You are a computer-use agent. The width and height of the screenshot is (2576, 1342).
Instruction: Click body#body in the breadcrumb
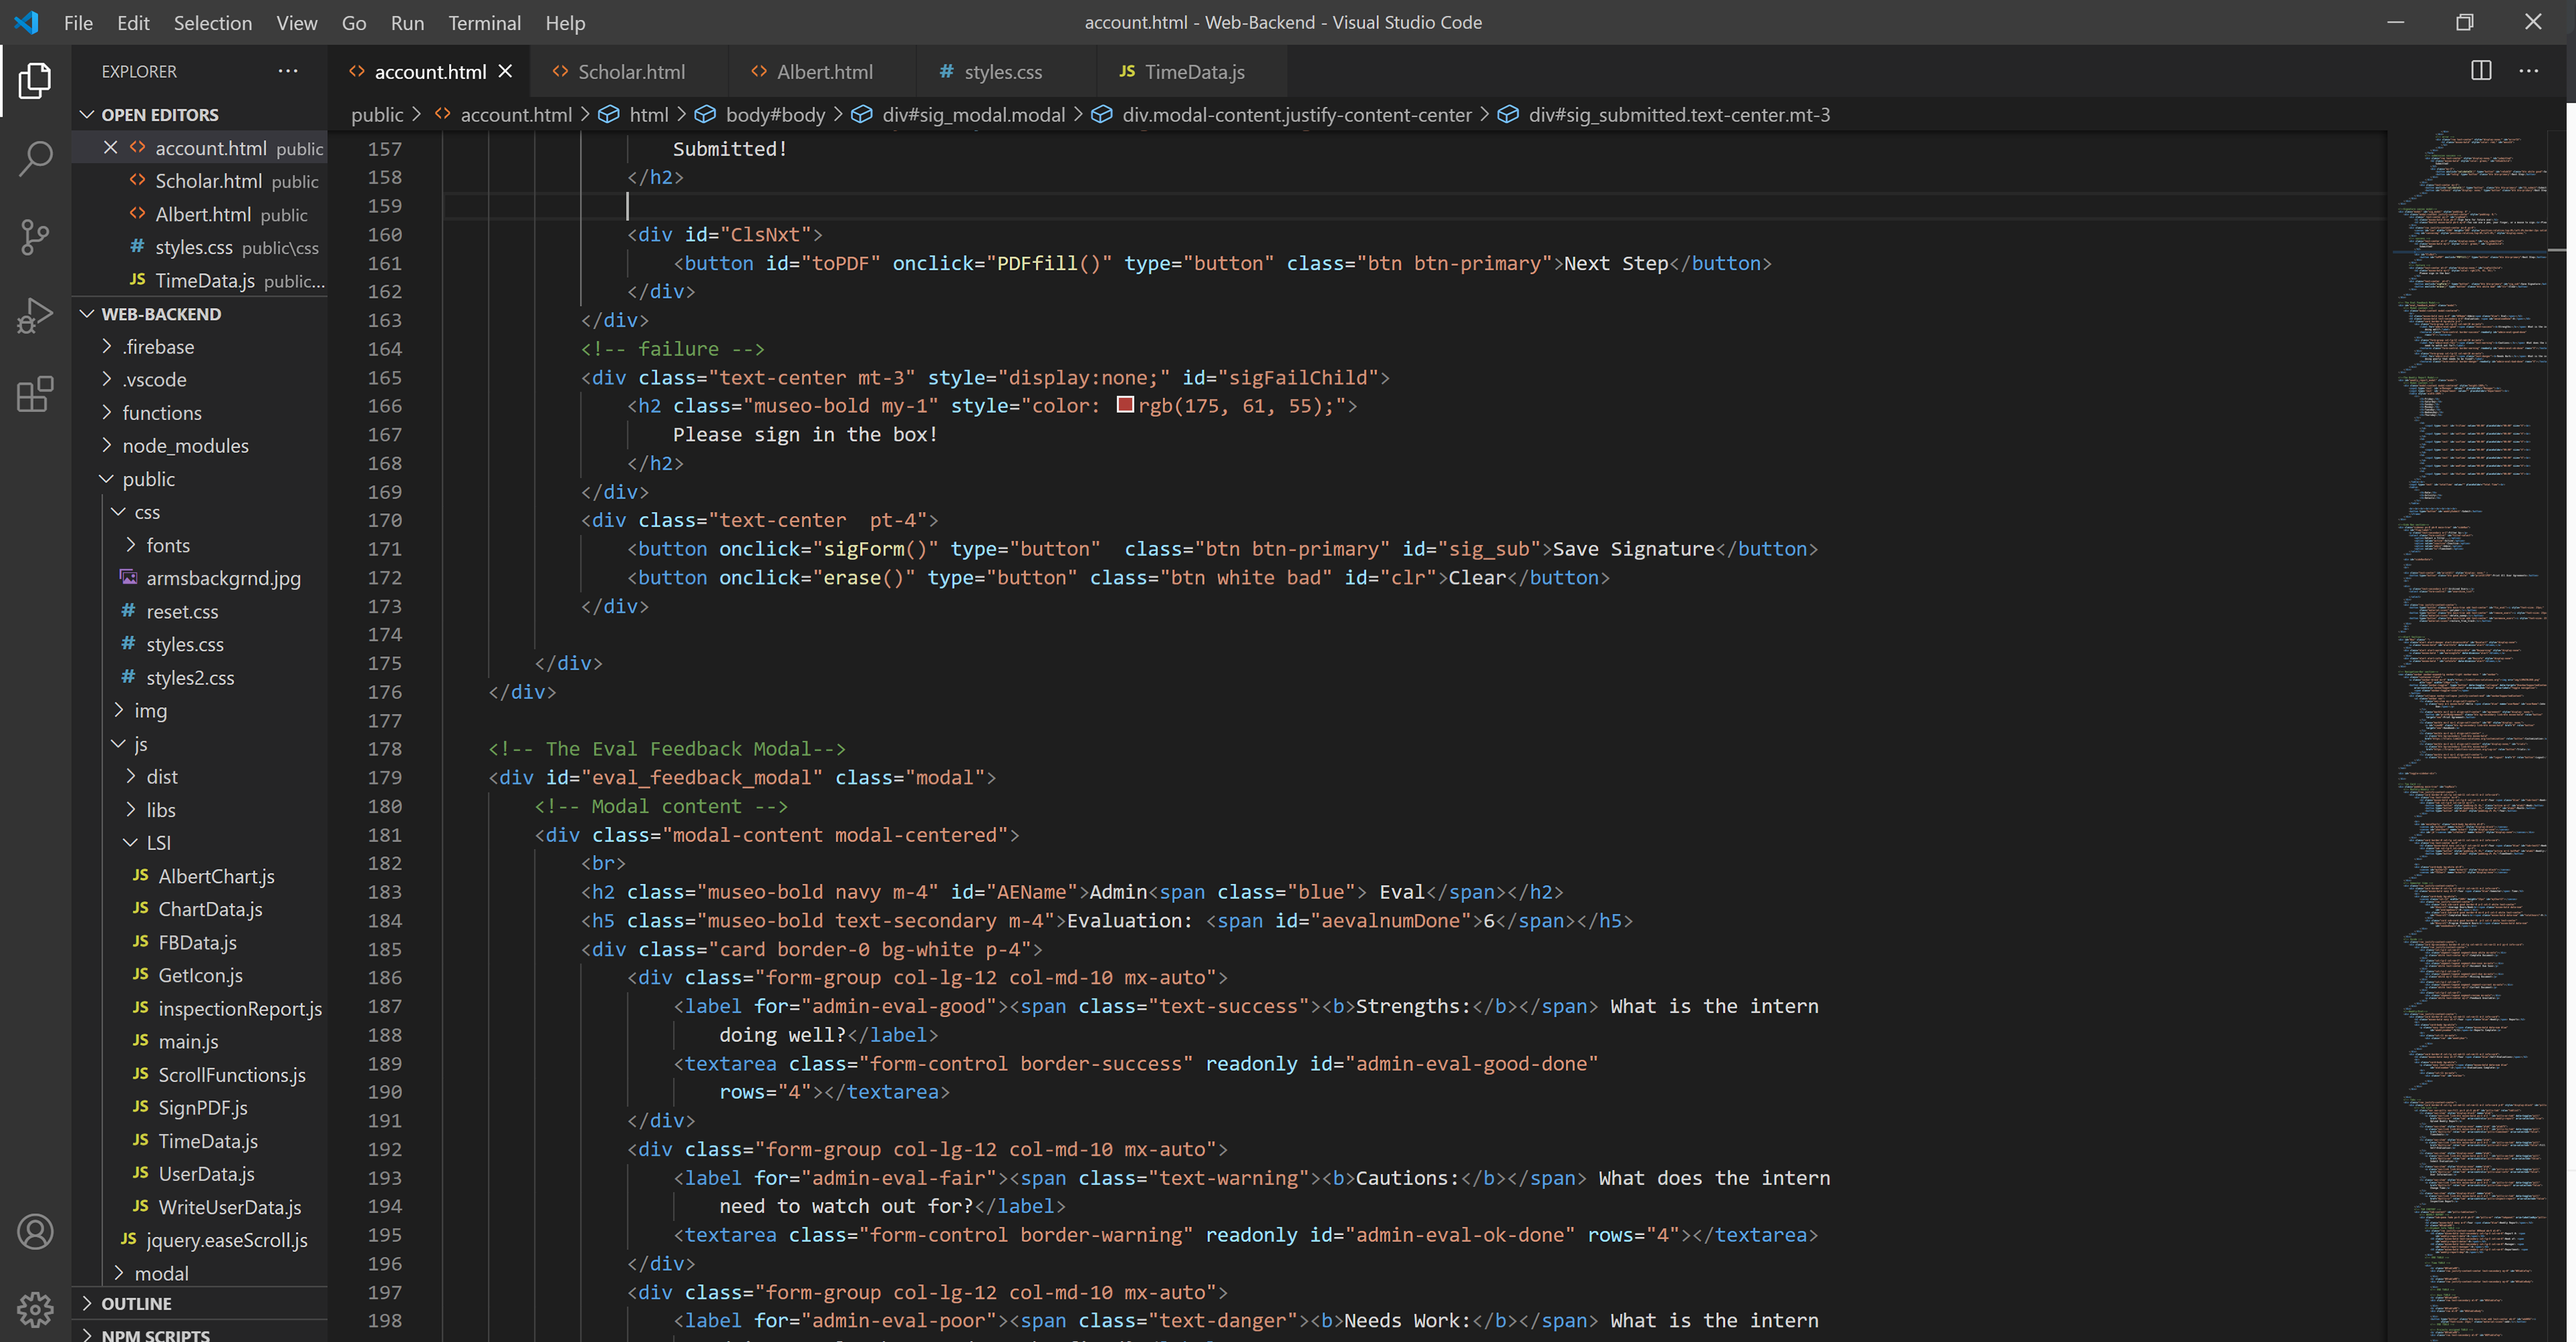point(775,115)
